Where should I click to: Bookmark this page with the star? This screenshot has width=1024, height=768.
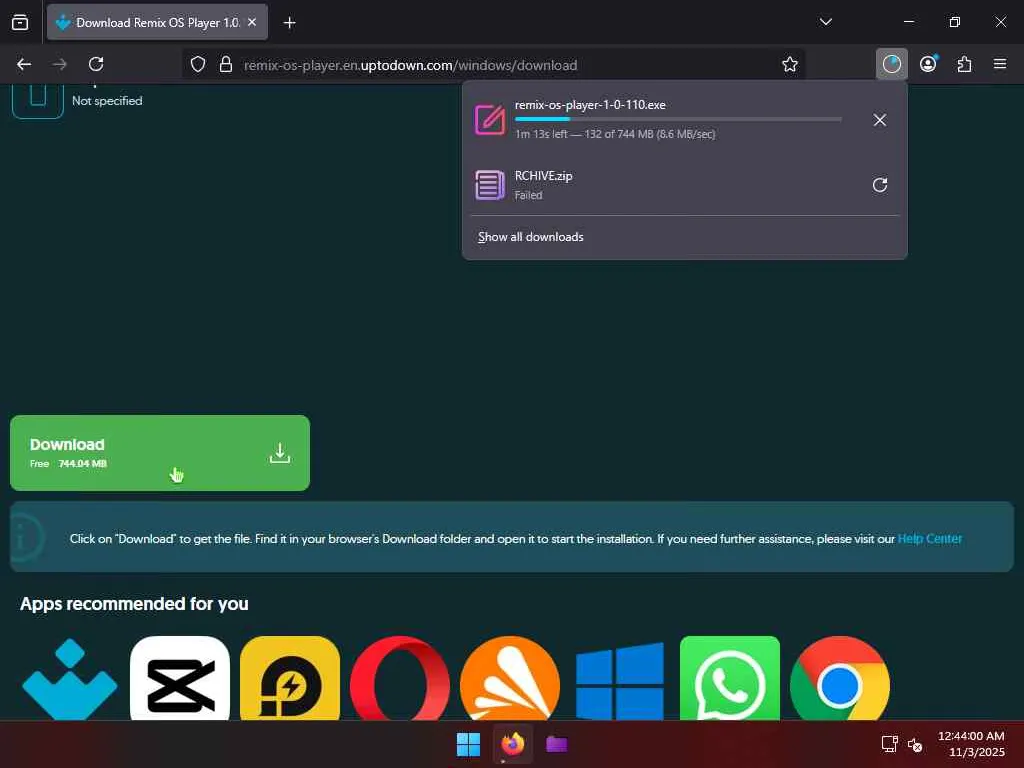coord(790,64)
